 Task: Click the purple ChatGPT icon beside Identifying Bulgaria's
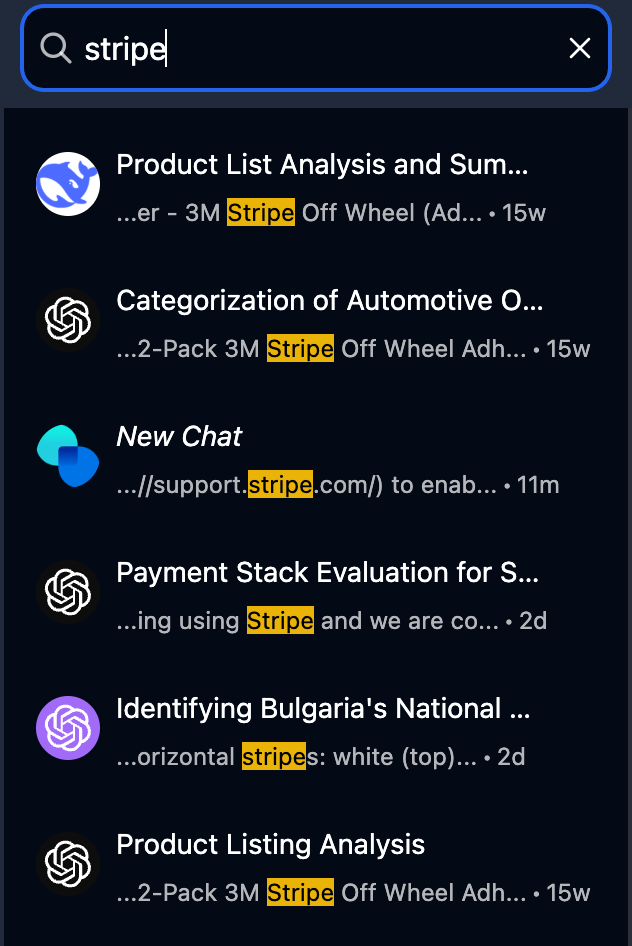68,728
